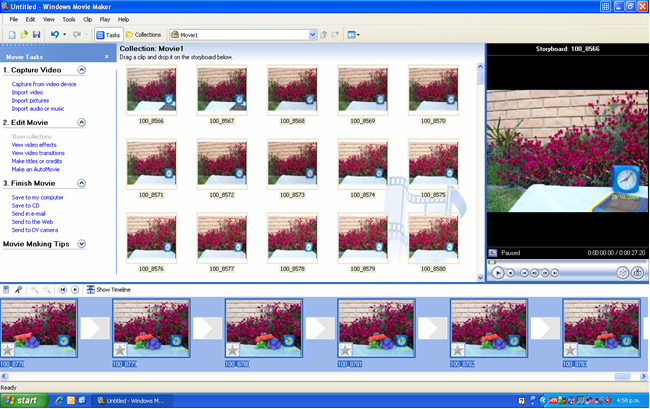Select clip thumbnail 100_8568

(x=292, y=90)
